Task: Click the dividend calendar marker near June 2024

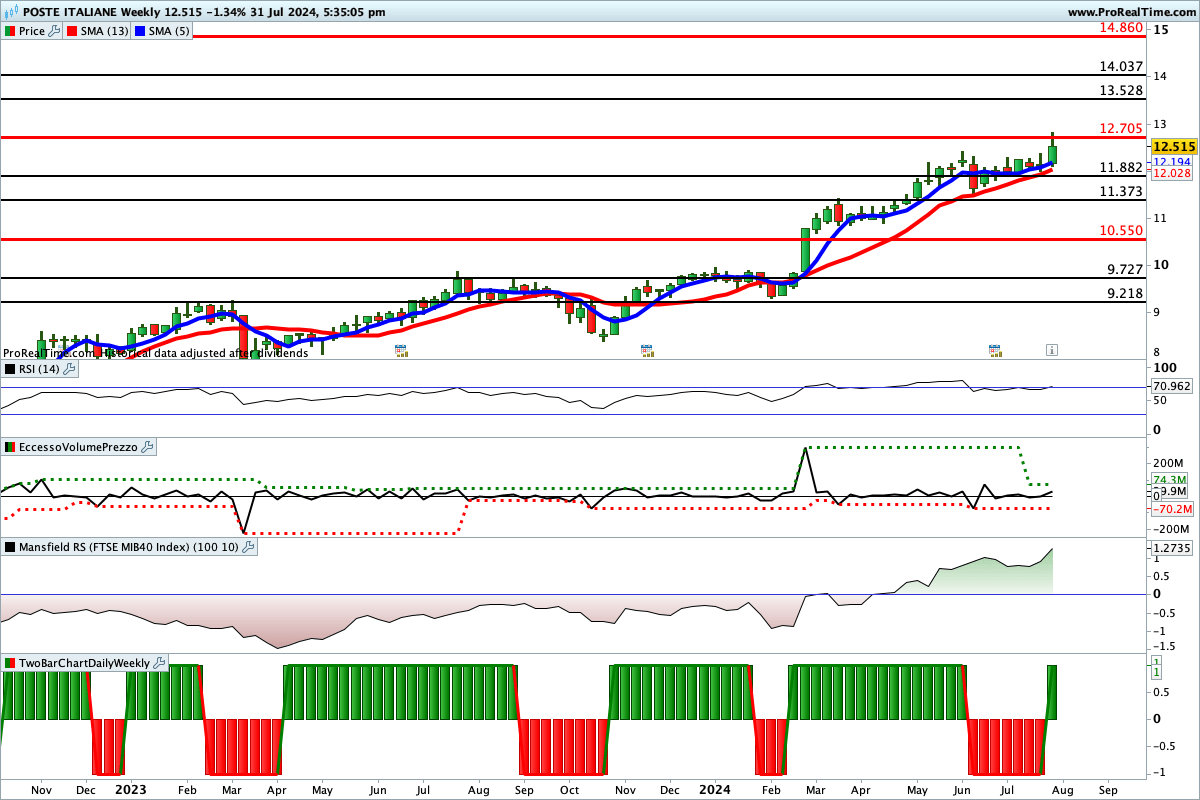Action: point(995,350)
